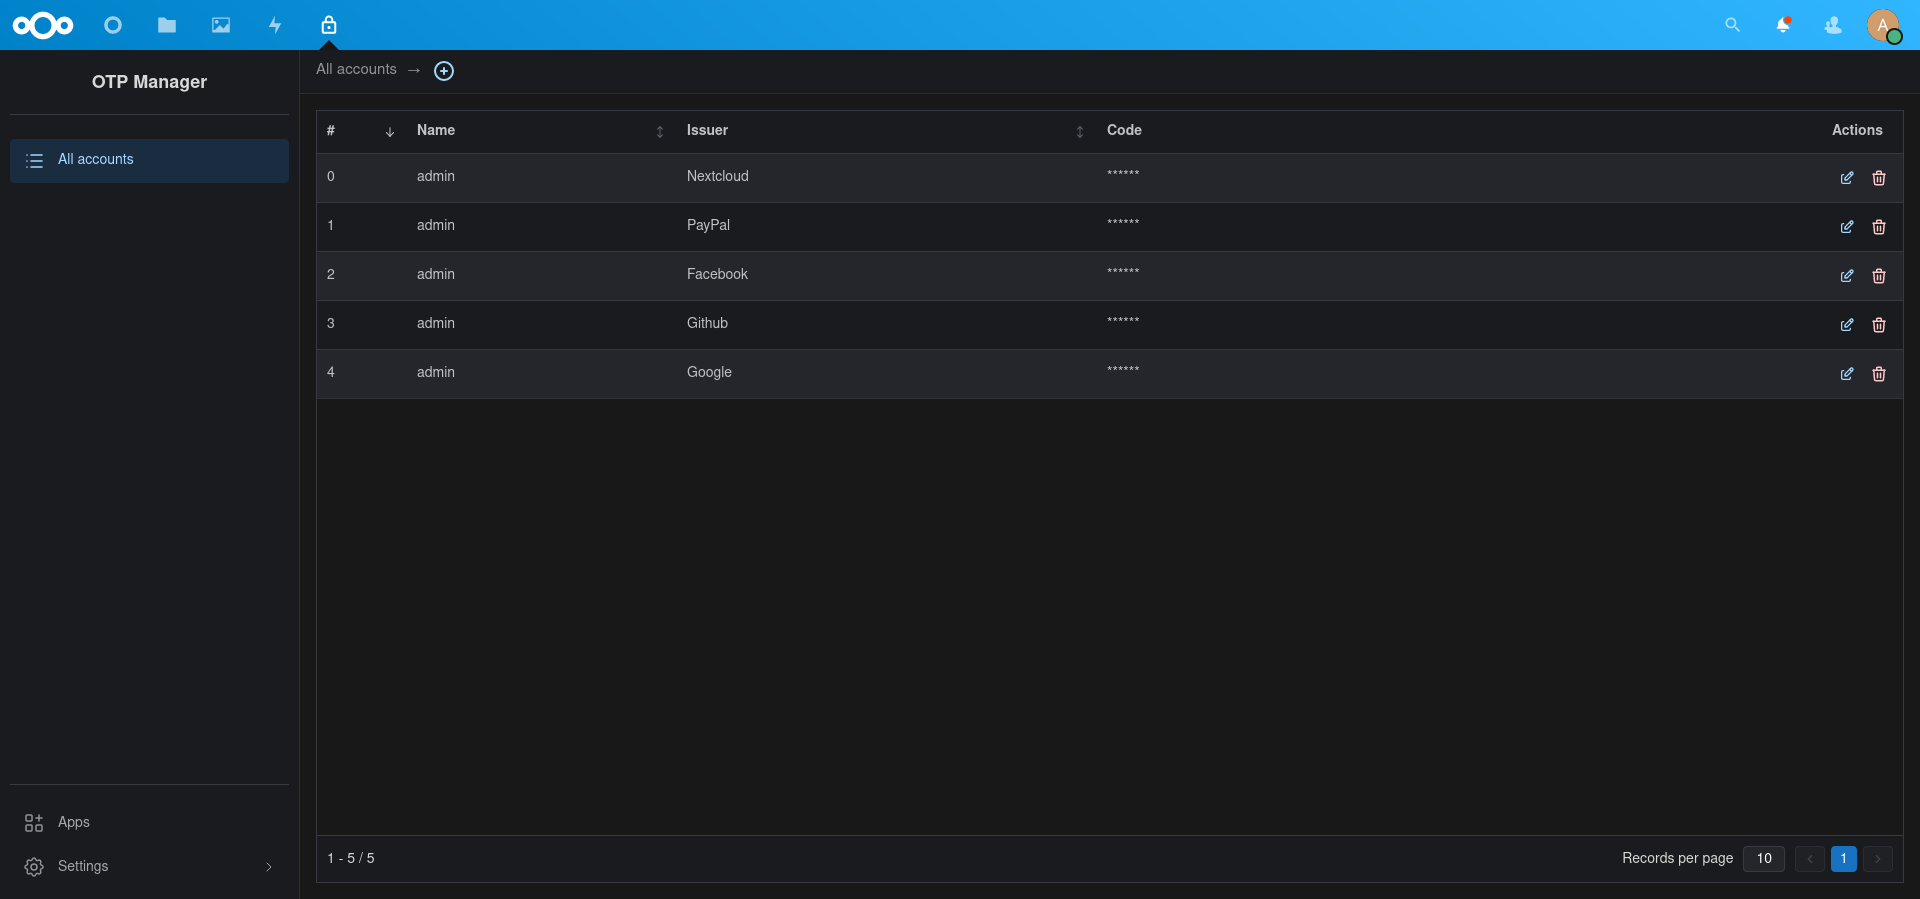
Task: Delete the Github account
Action: point(1879,325)
